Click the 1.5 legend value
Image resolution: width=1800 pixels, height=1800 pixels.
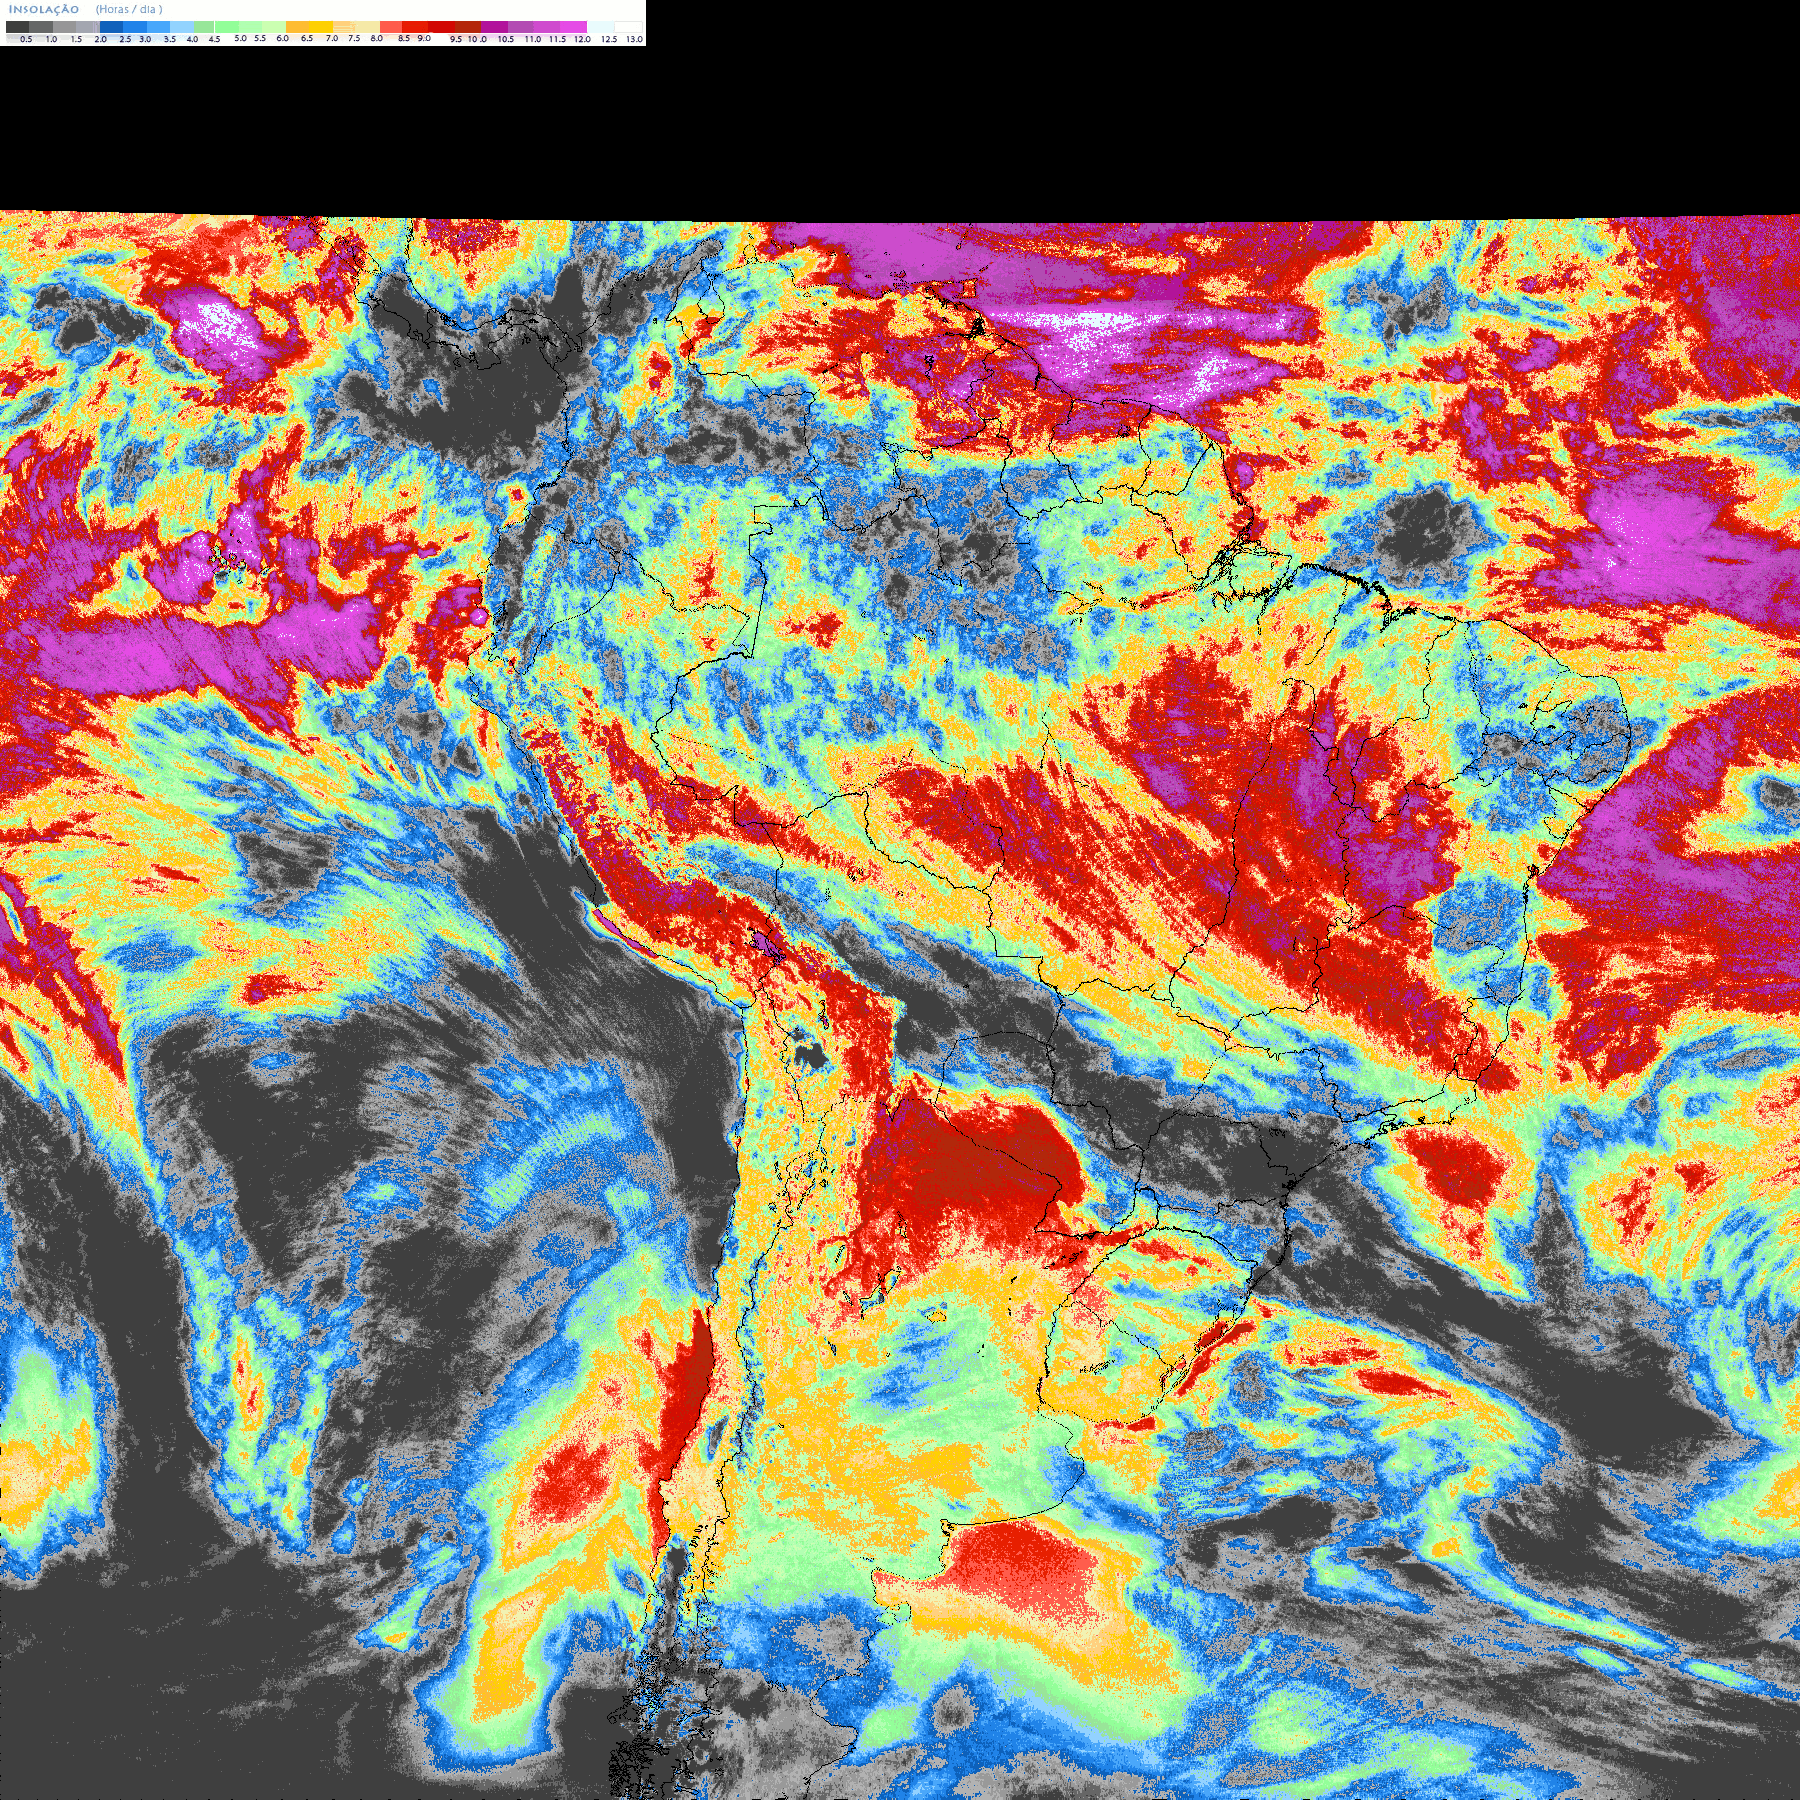(x=76, y=39)
